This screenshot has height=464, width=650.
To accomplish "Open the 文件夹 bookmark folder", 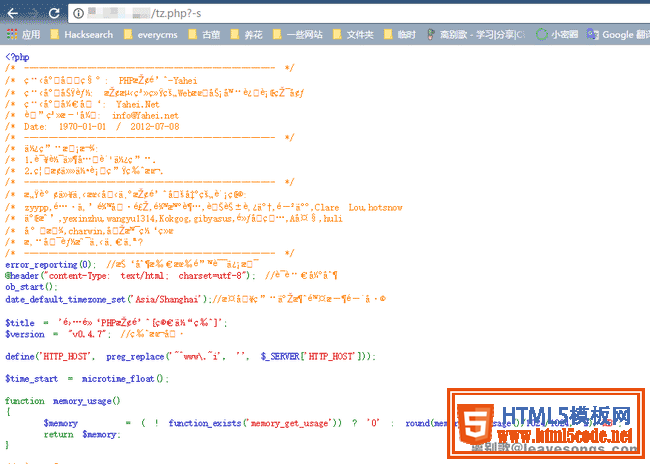I will pyautogui.click(x=354, y=34).
